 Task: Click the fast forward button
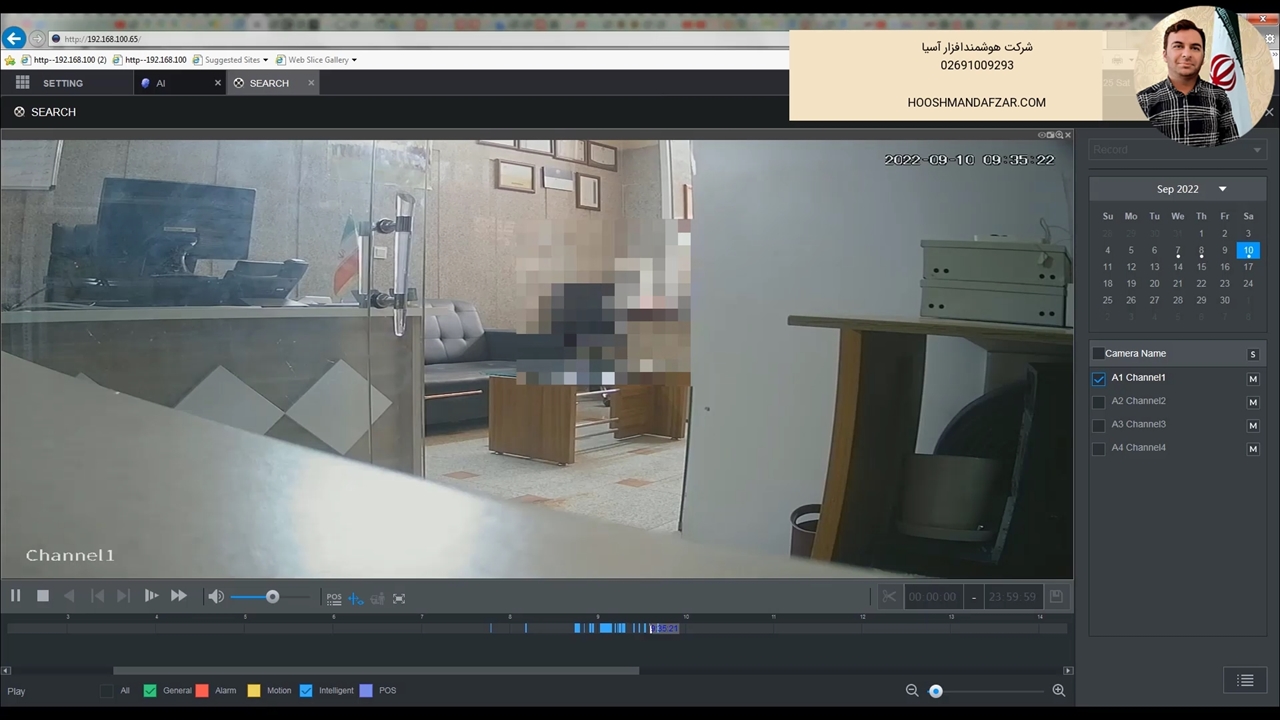coord(178,596)
